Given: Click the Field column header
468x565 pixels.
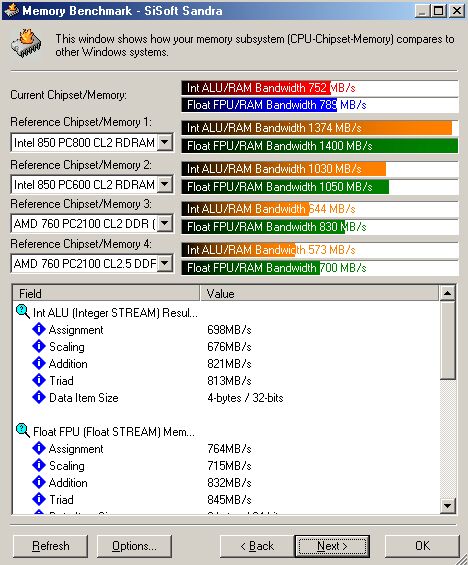Looking at the screenshot, I should (106, 293).
